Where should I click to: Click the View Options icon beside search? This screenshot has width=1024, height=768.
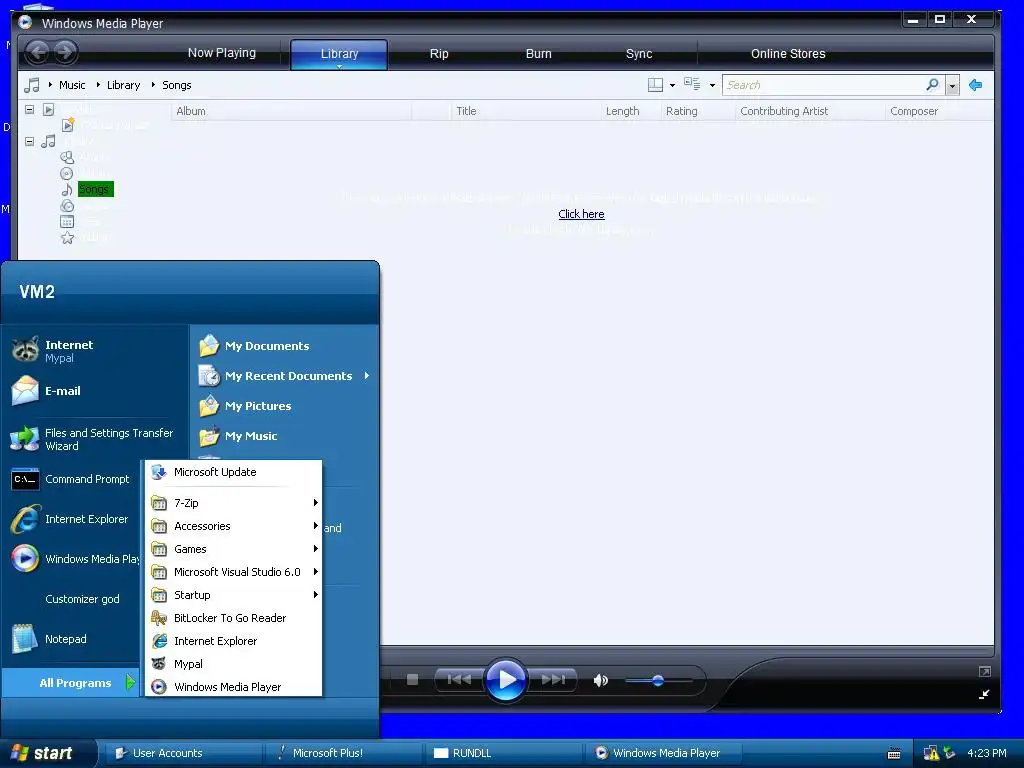coord(692,84)
